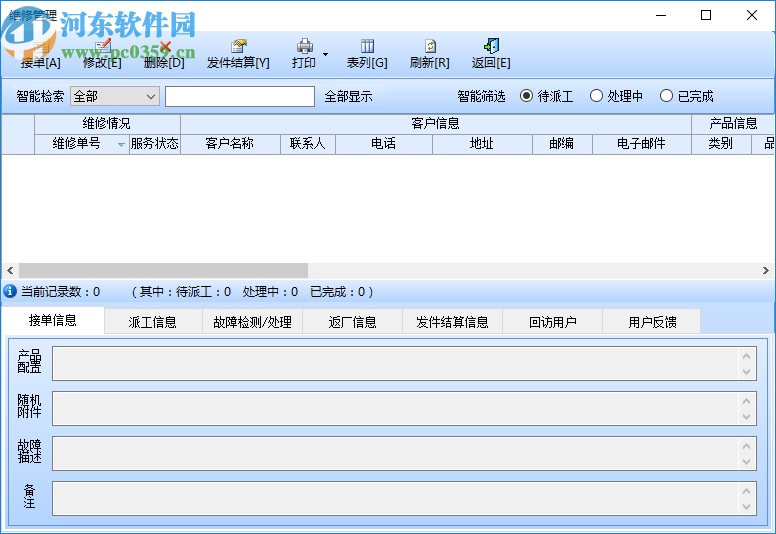The image size is (776, 534).
Task: Click the 修改[E] edit icon
Action: tap(103, 47)
